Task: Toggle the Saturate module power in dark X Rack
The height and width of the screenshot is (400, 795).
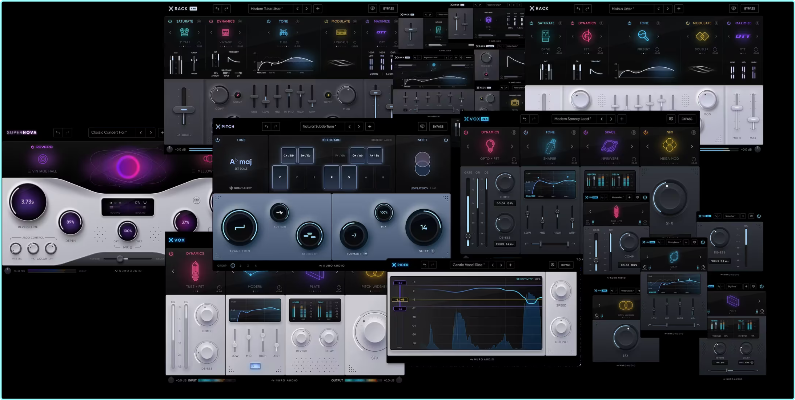Action: 170,21
